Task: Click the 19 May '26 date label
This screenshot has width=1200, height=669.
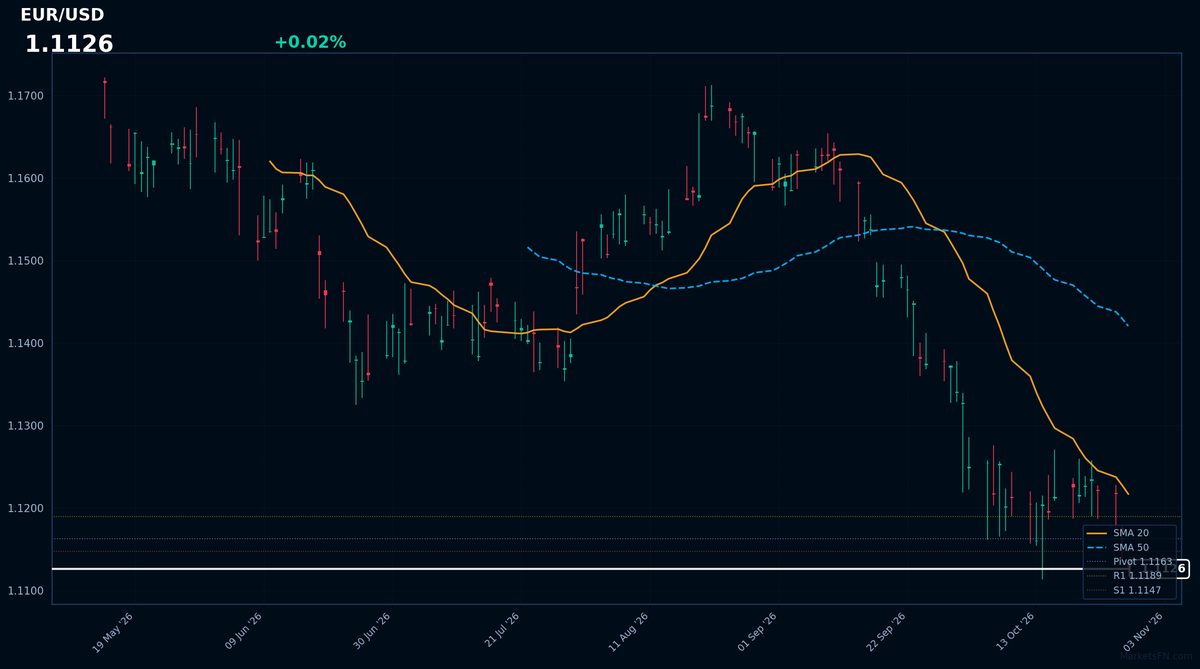Action: click(113, 632)
